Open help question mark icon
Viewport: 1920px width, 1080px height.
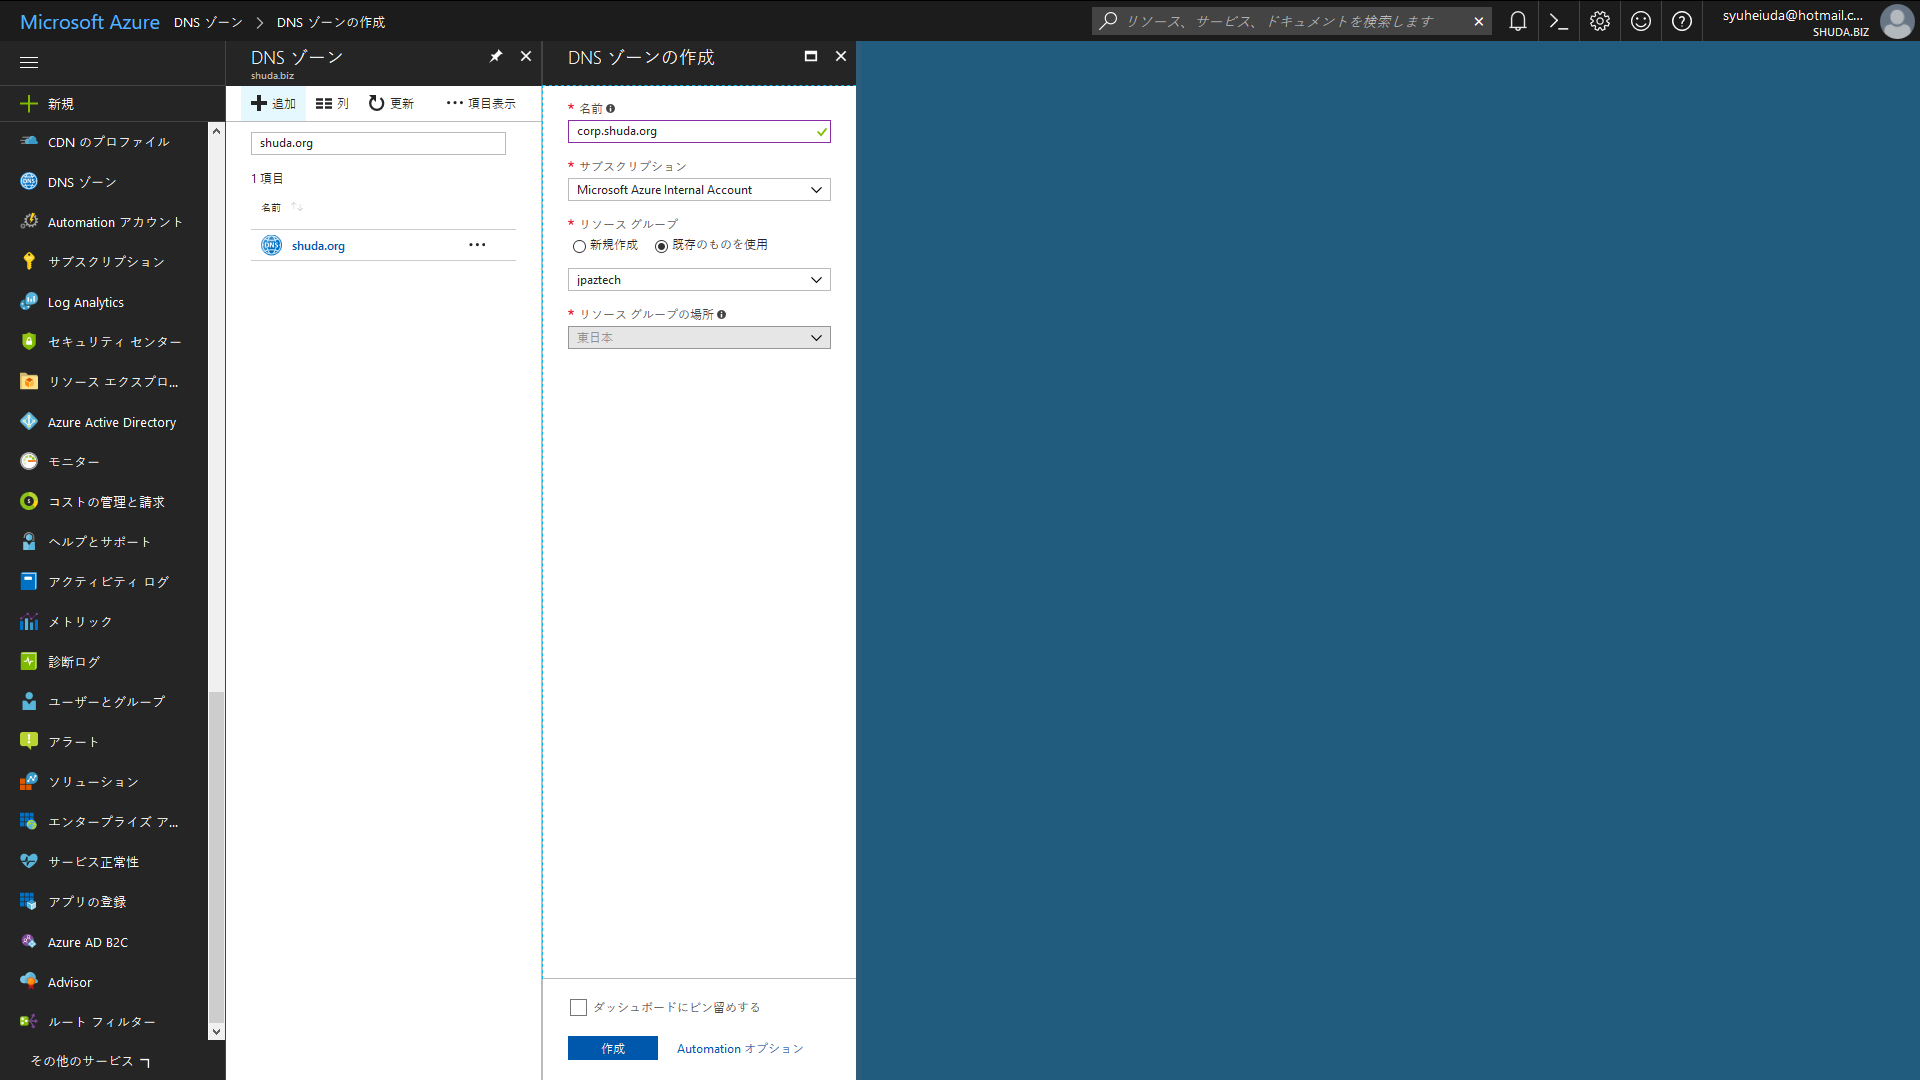pos(1682,21)
